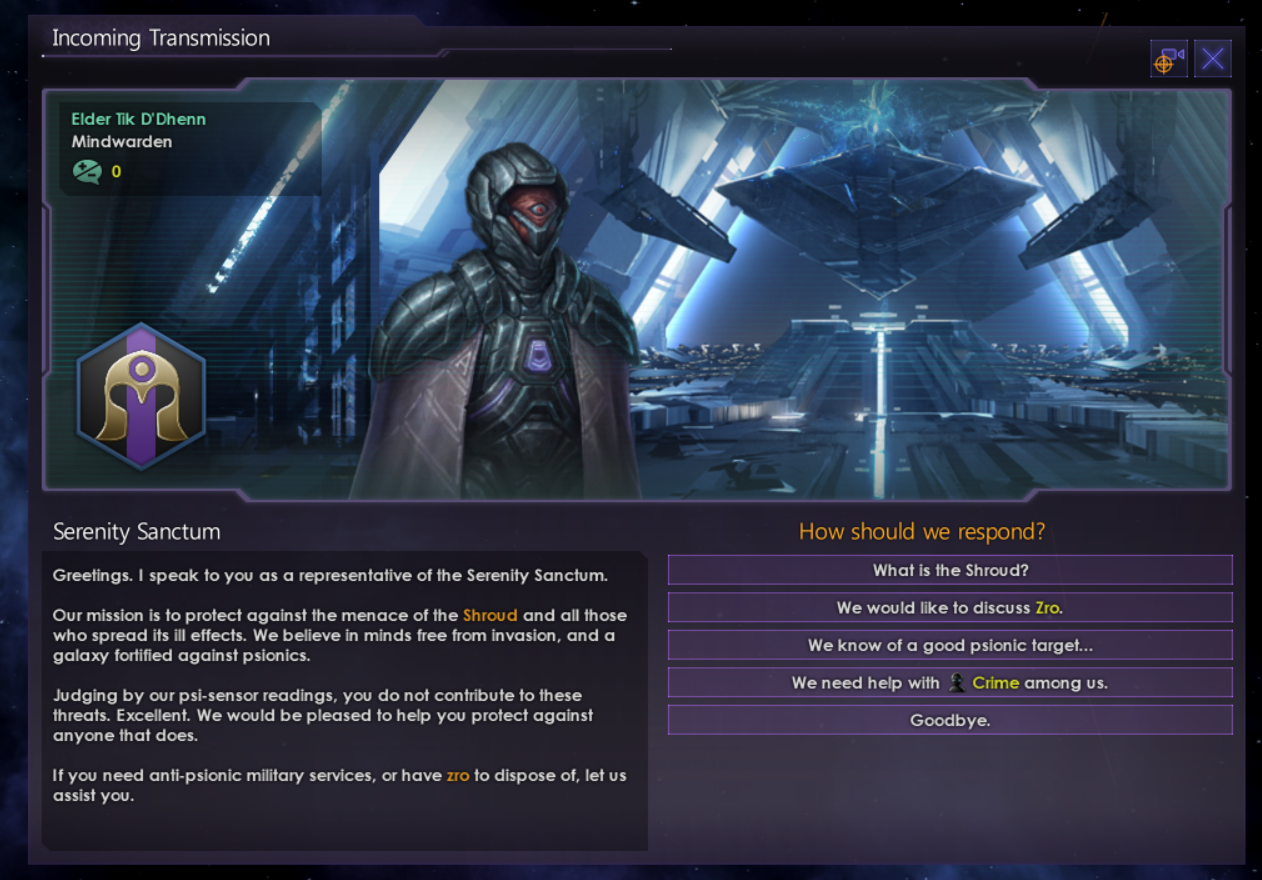Image resolution: width=1262 pixels, height=880 pixels.
Task: Close the Incoming Transmission window
Action: click(x=1213, y=59)
